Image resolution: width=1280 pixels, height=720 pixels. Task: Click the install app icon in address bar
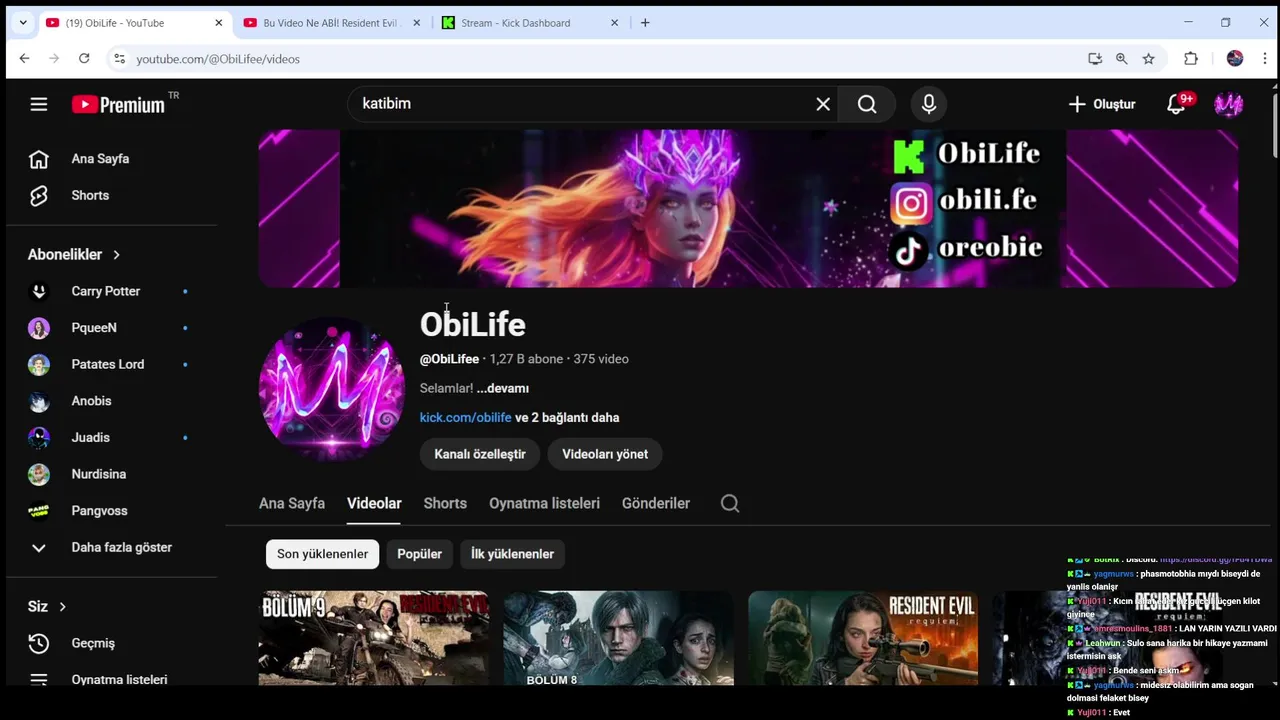[x=1095, y=59]
